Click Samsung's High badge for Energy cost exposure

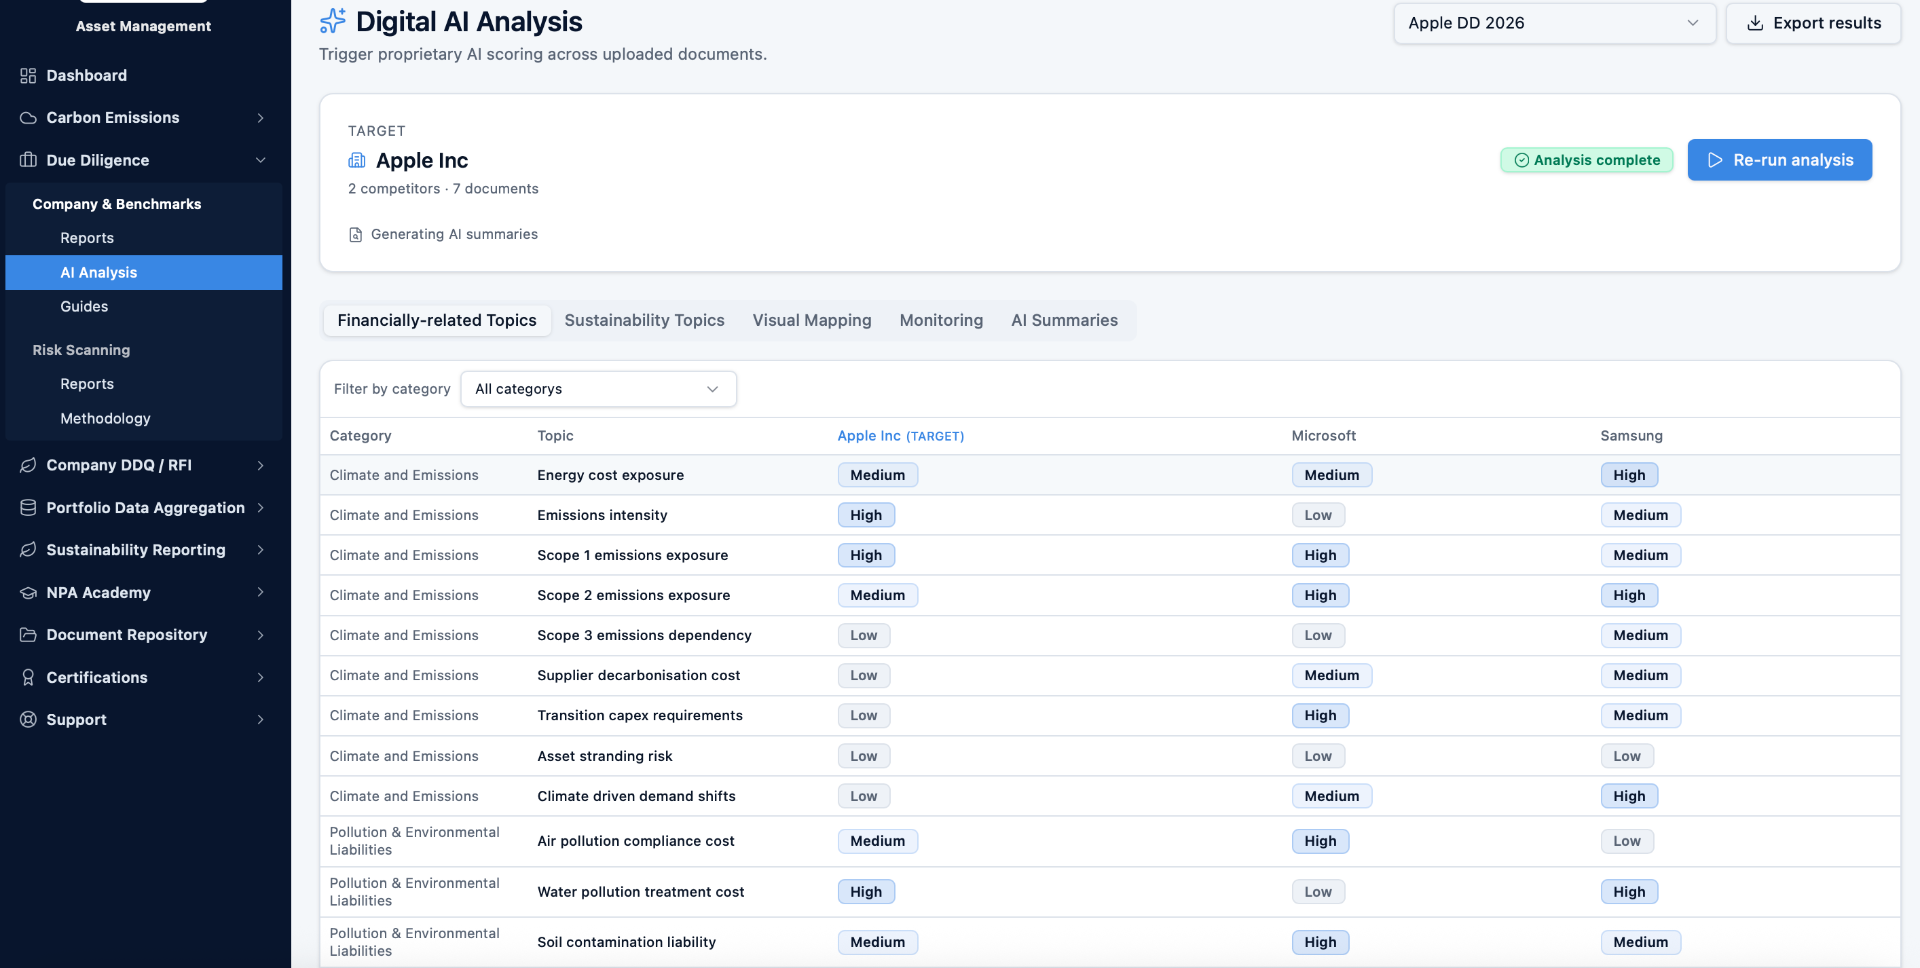(1629, 476)
